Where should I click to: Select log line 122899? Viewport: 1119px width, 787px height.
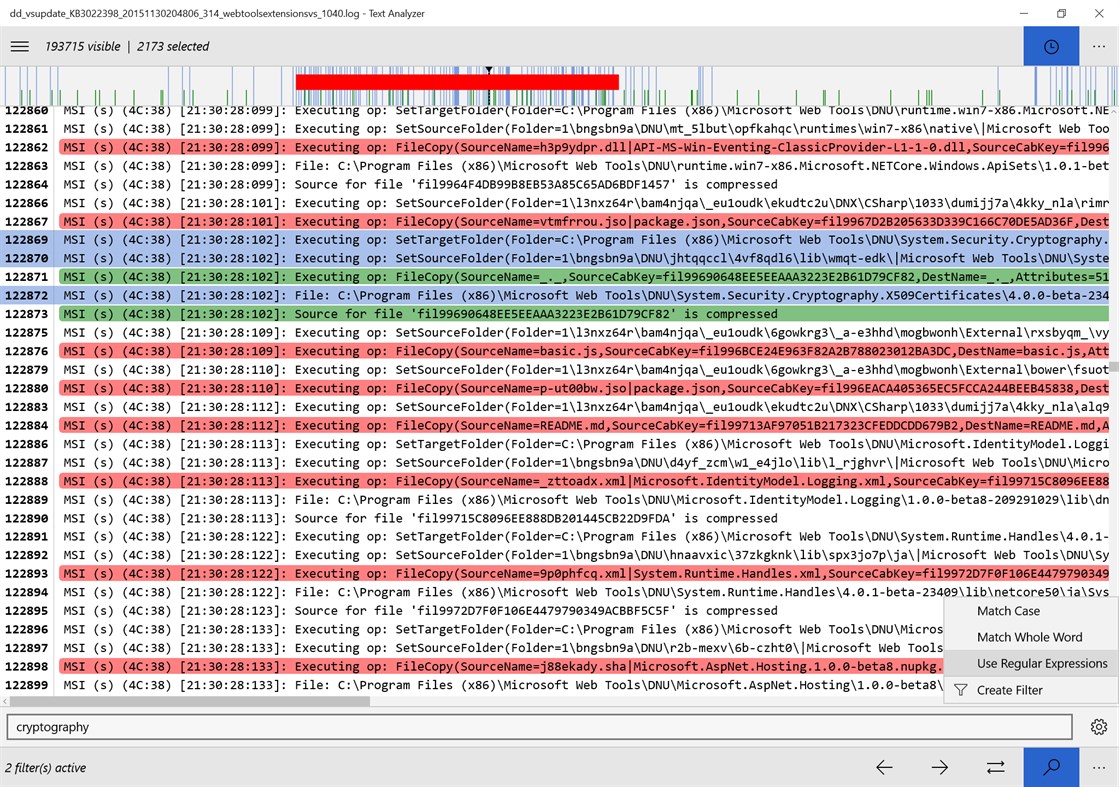point(471,685)
